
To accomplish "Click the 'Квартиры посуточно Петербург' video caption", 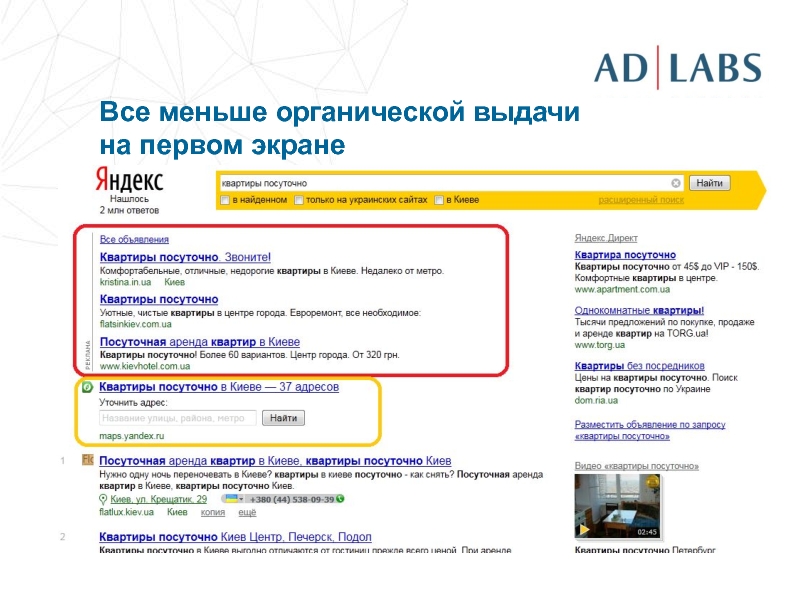I will click(645, 551).
